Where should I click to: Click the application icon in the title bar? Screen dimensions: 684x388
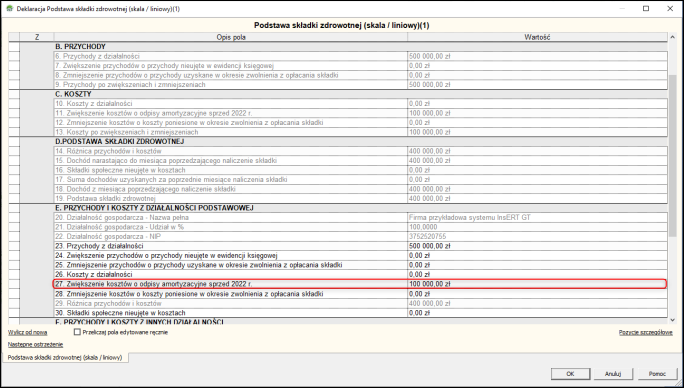[9, 9]
